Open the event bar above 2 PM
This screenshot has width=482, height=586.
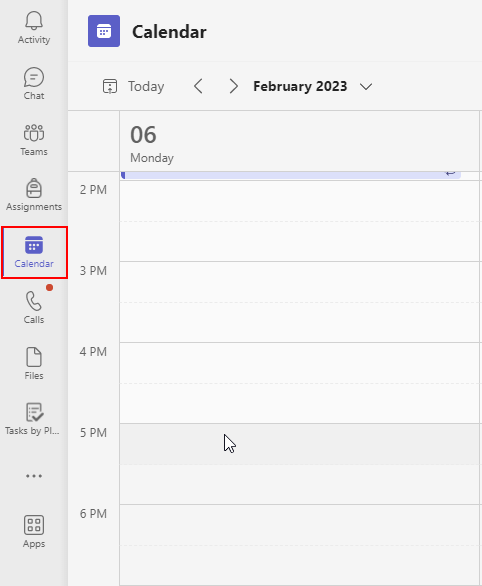tap(291, 175)
